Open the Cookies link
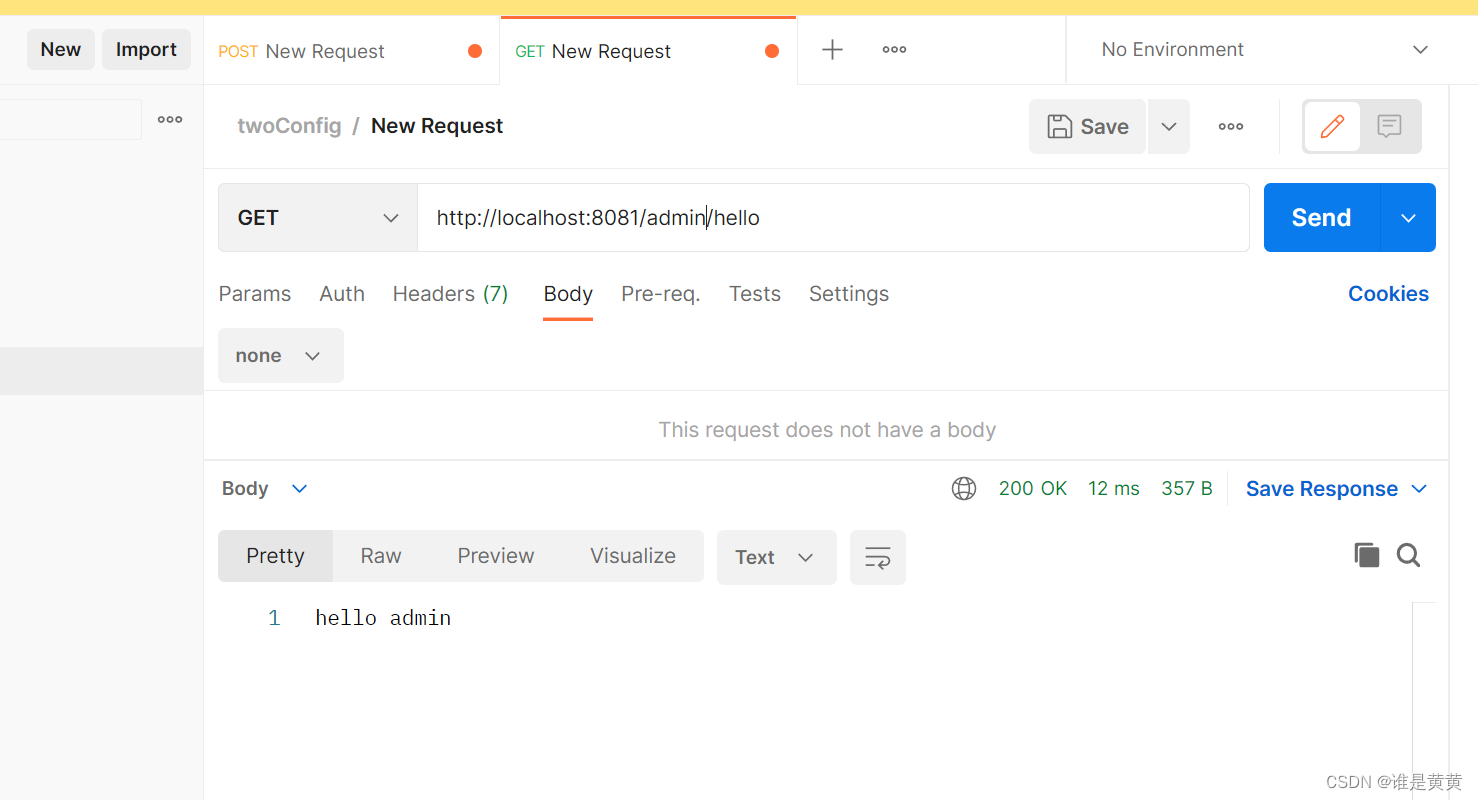This screenshot has height=800, width=1478. pos(1388,294)
